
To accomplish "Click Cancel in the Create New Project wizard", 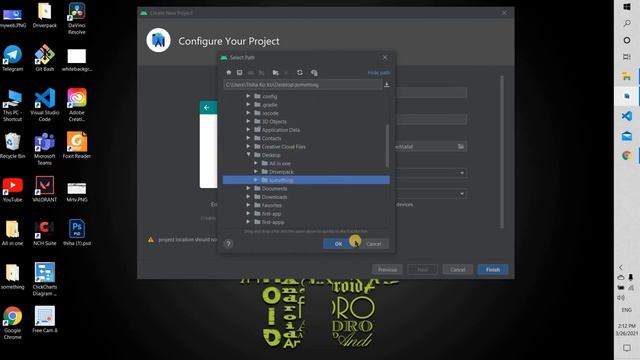I will click(x=458, y=269).
